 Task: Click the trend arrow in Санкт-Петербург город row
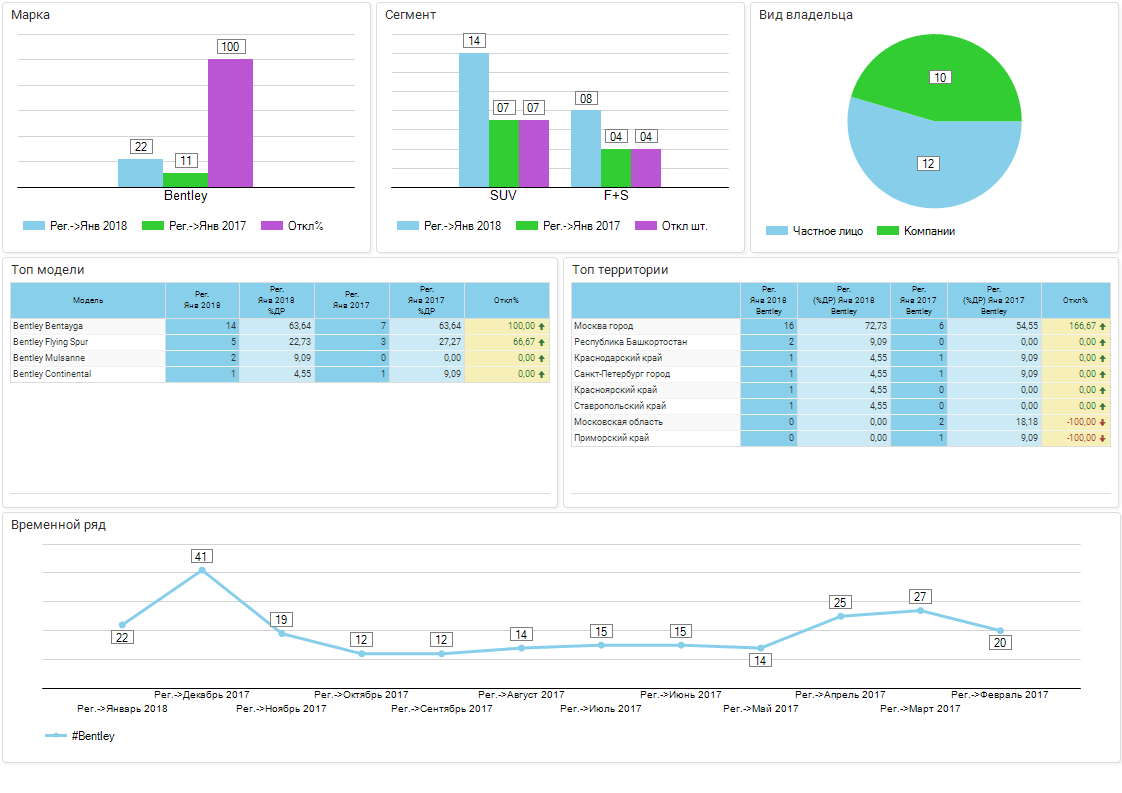(x=1103, y=374)
